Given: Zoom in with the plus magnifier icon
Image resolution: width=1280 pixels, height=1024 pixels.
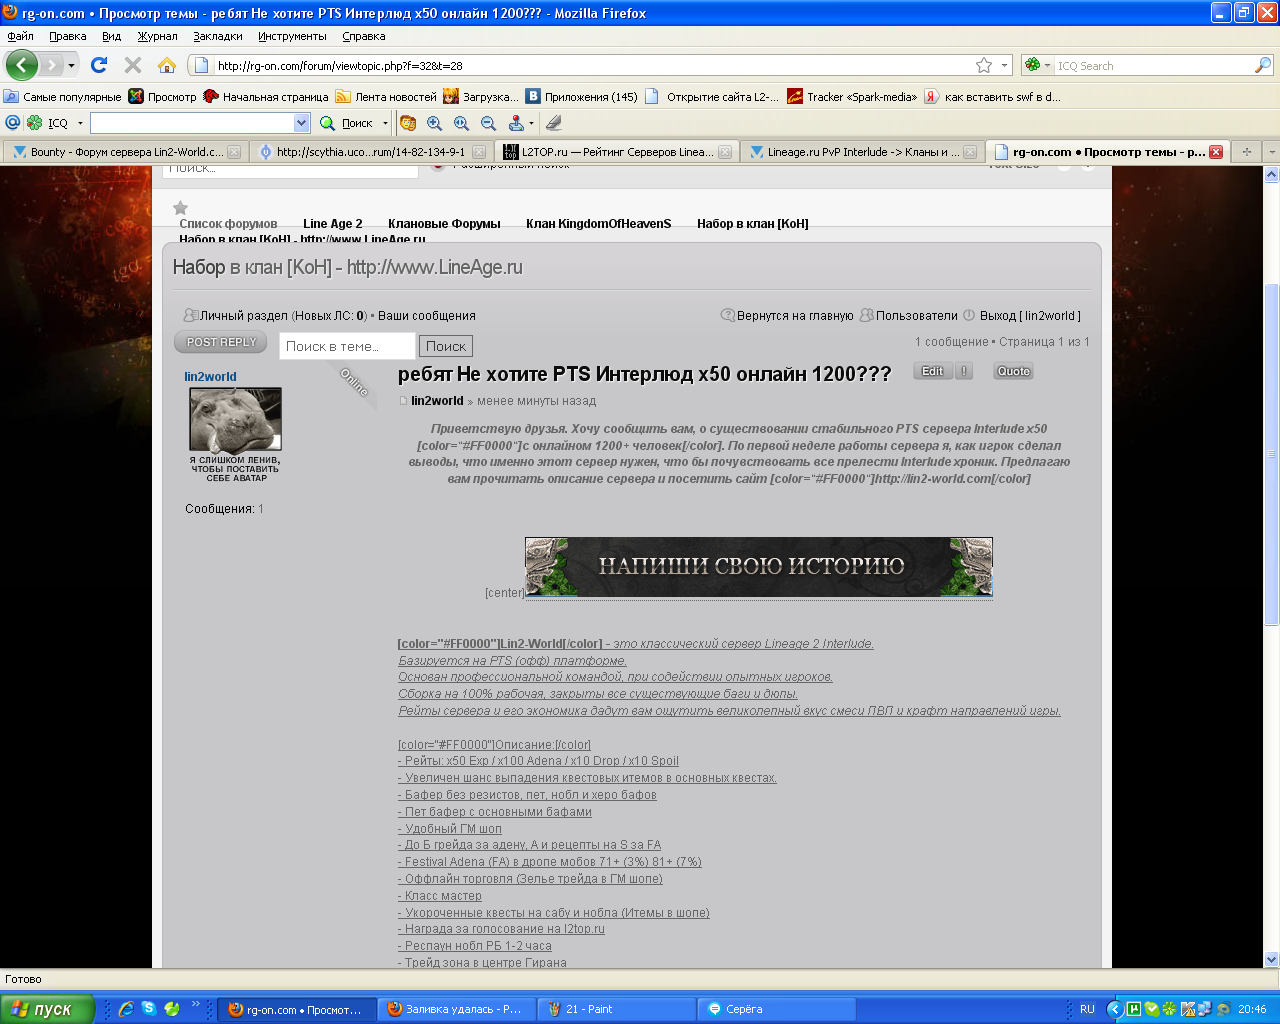Looking at the screenshot, I should pyautogui.click(x=435, y=122).
